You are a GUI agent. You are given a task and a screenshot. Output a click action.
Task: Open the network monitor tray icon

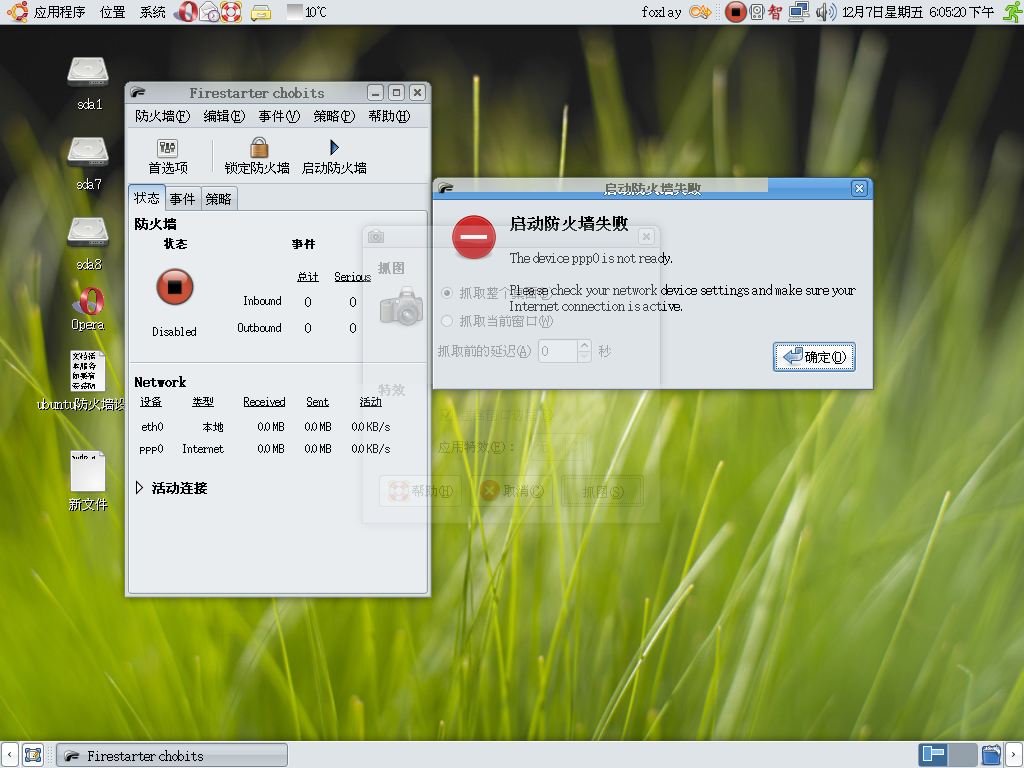[x=799, y=12]
